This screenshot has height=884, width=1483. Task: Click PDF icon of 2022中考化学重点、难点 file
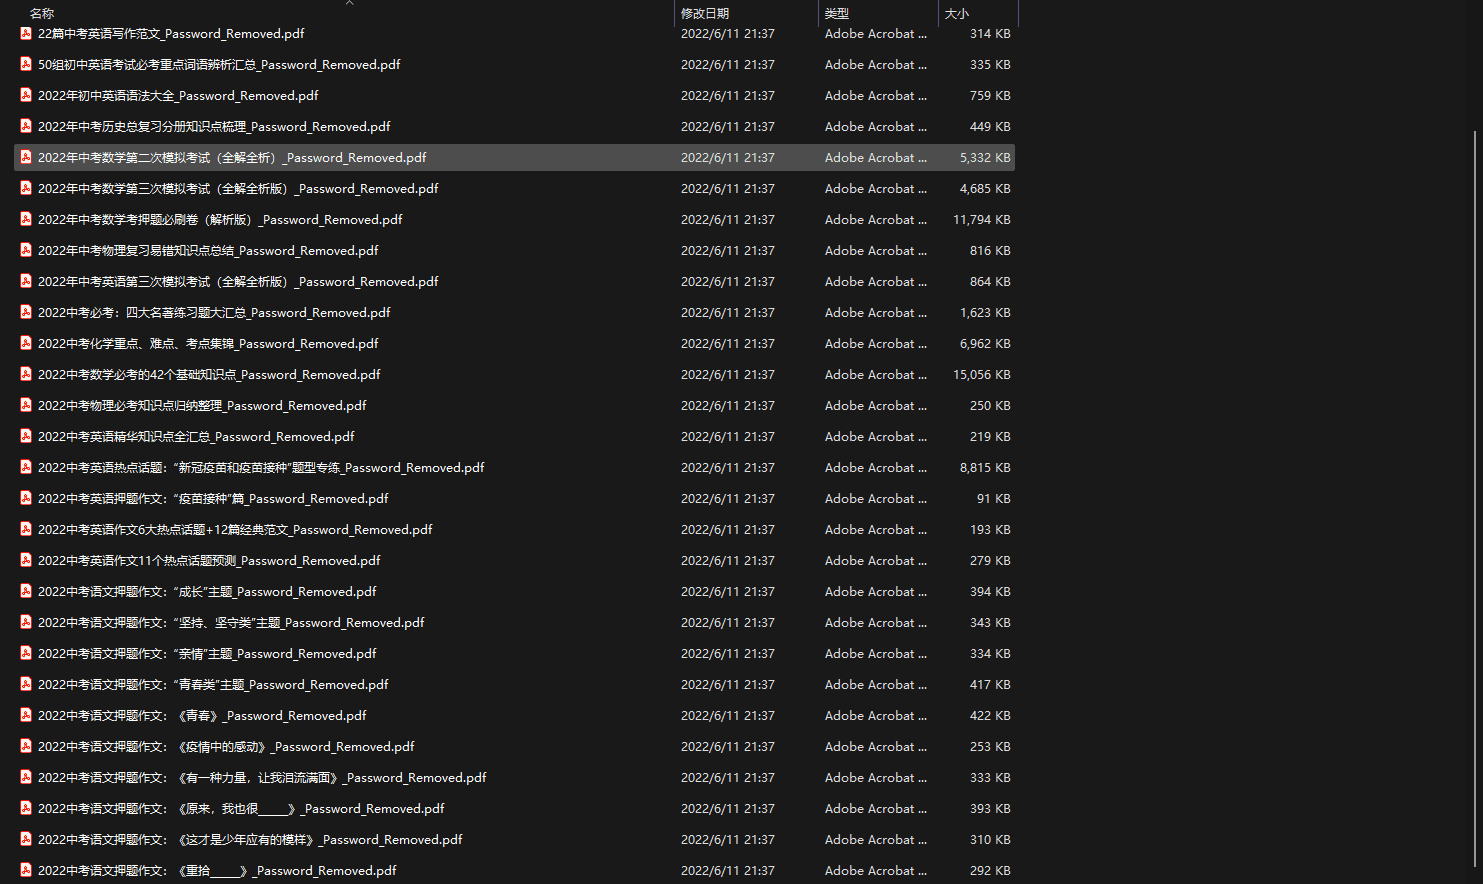[26, 344]
